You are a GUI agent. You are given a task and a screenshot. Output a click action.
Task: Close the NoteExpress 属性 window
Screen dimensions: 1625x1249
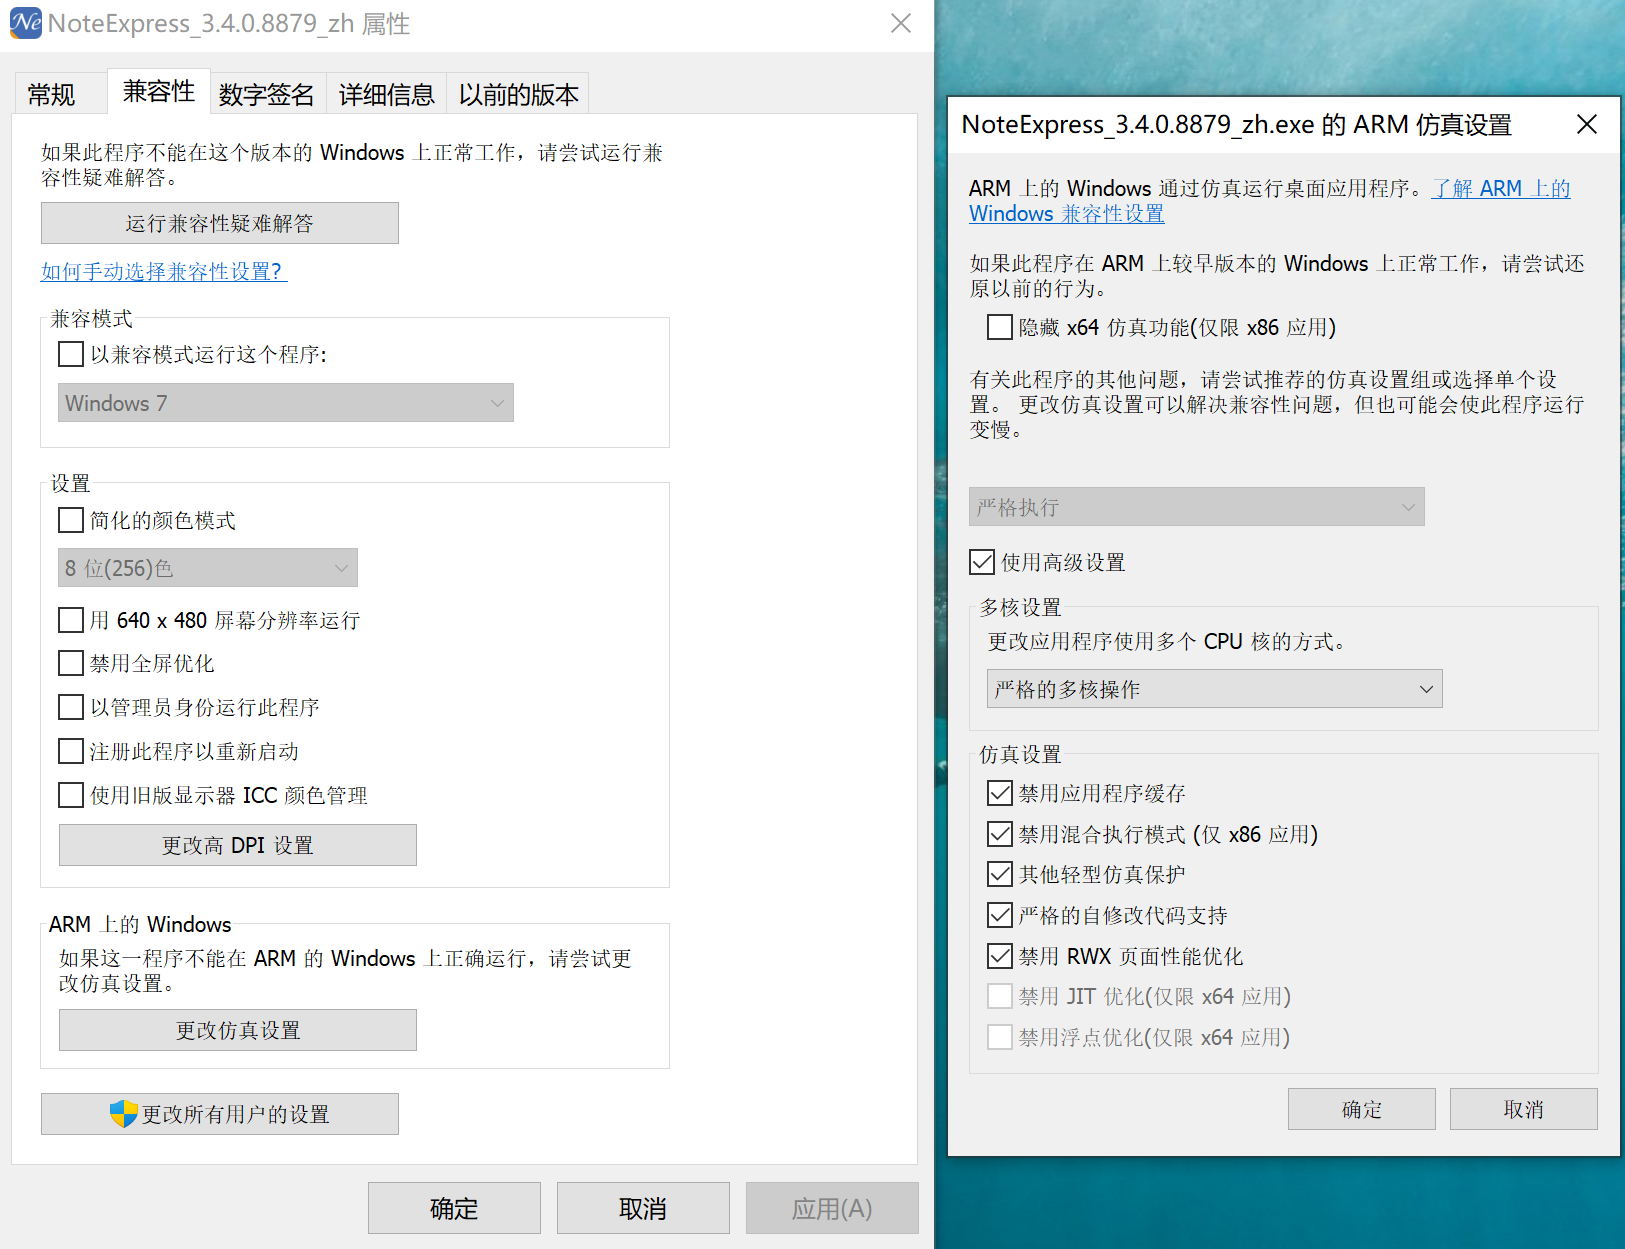click(x=901, y=23)
